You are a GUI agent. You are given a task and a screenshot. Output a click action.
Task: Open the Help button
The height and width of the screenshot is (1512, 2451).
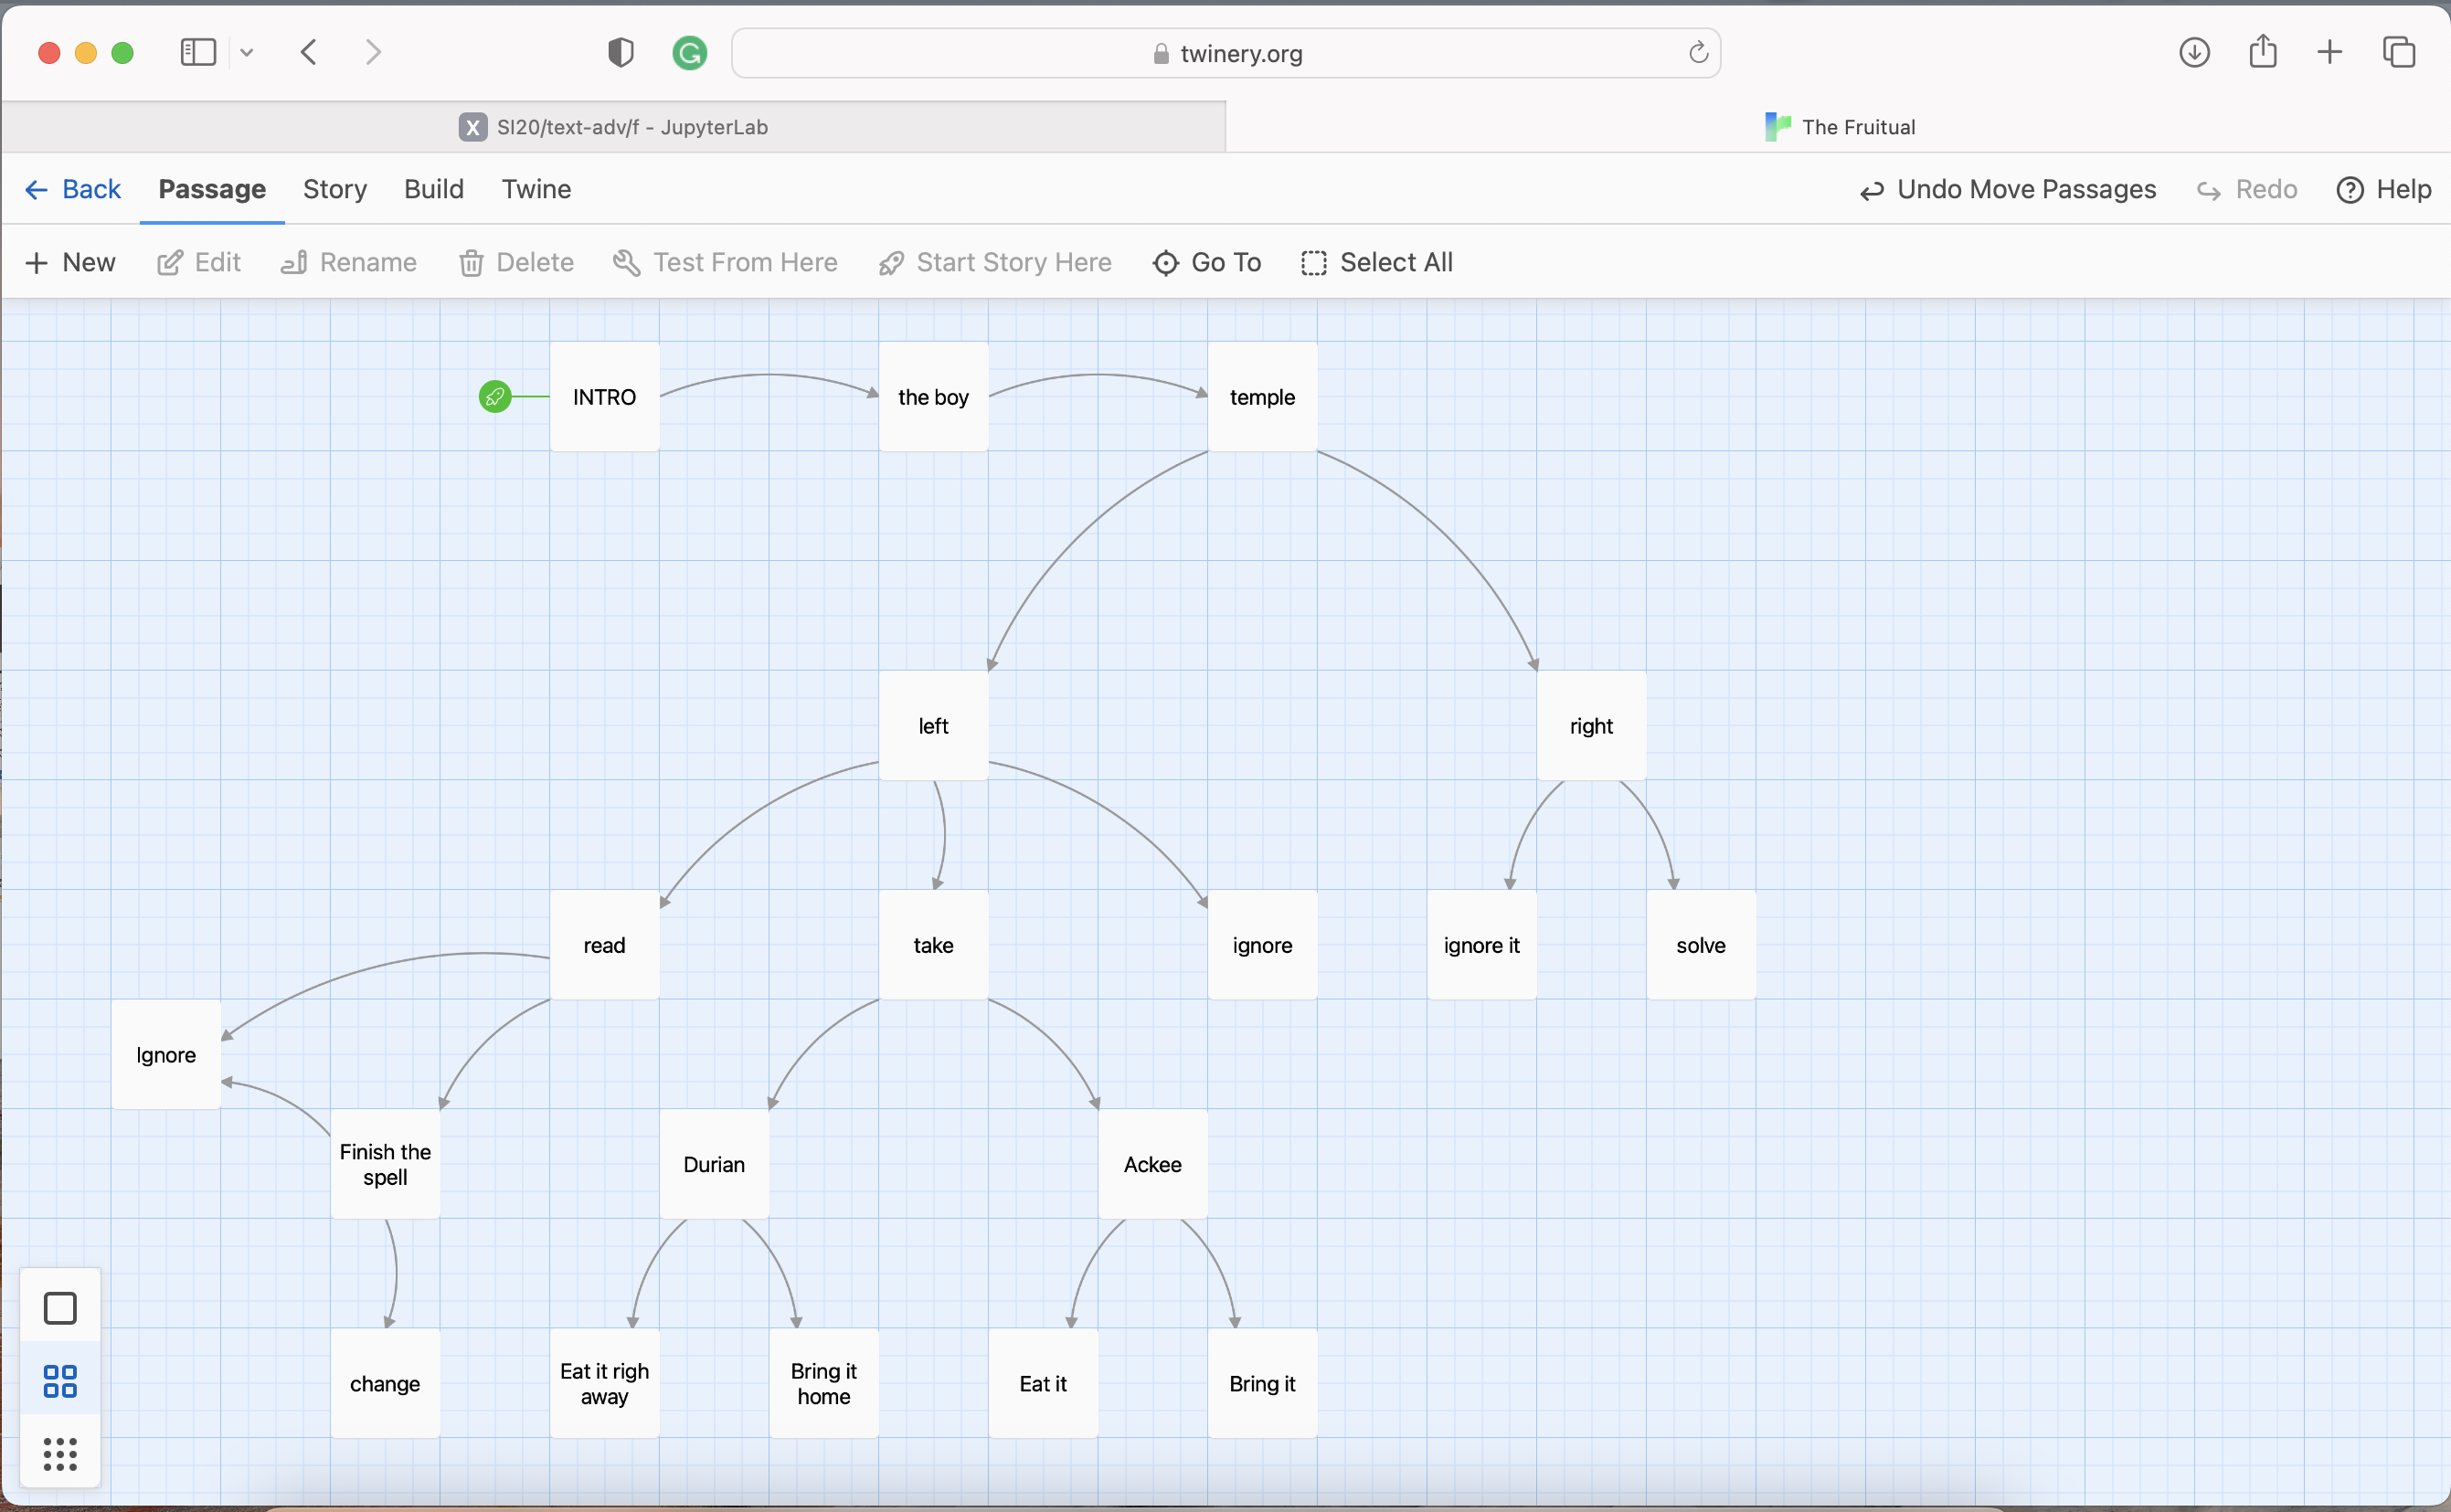[x=2384, y=189]
